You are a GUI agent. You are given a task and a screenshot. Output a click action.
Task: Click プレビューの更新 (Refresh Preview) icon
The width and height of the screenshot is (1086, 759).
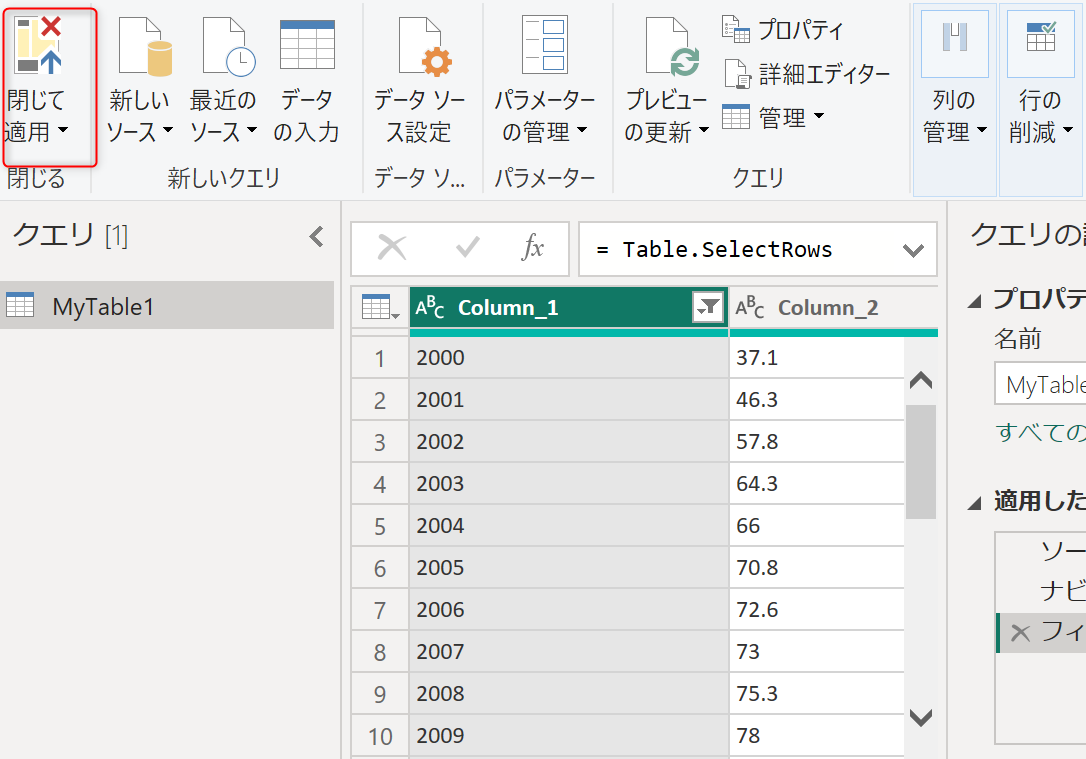[669, 48]
